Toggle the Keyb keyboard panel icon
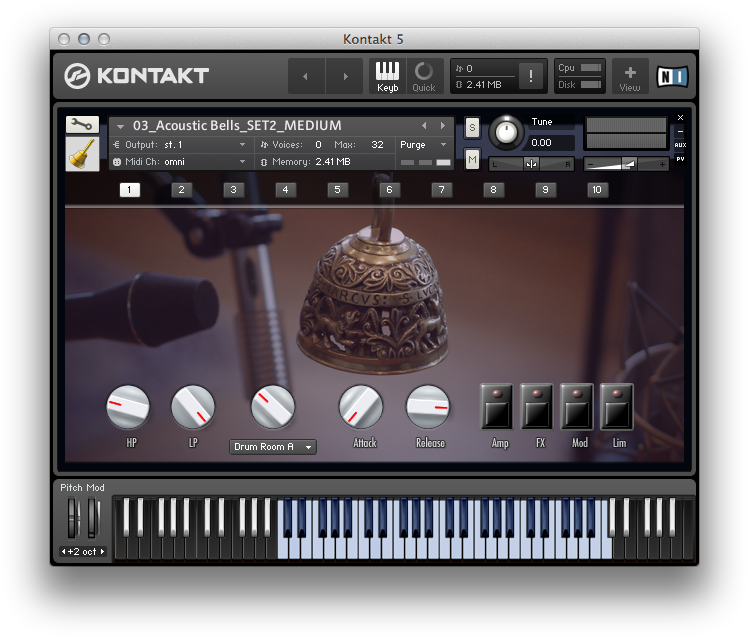748x637 pixels. coord(387,76)
